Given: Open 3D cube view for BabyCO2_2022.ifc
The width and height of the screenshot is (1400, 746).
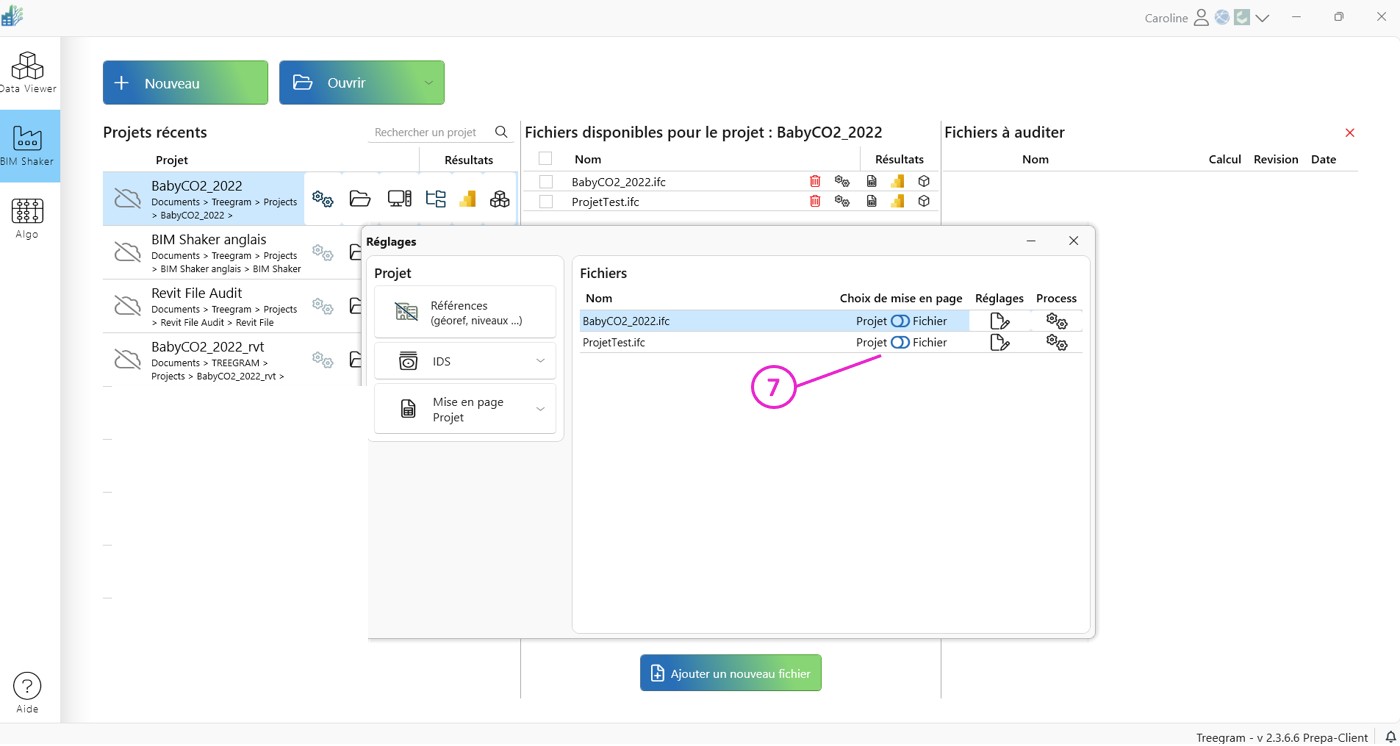Looking at the screenshot, I should click(x=924, y=181).
